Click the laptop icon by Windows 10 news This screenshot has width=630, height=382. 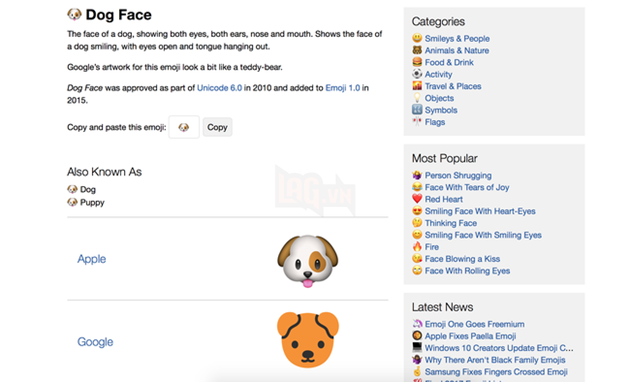pyautogui.click(x=417, y=347)
